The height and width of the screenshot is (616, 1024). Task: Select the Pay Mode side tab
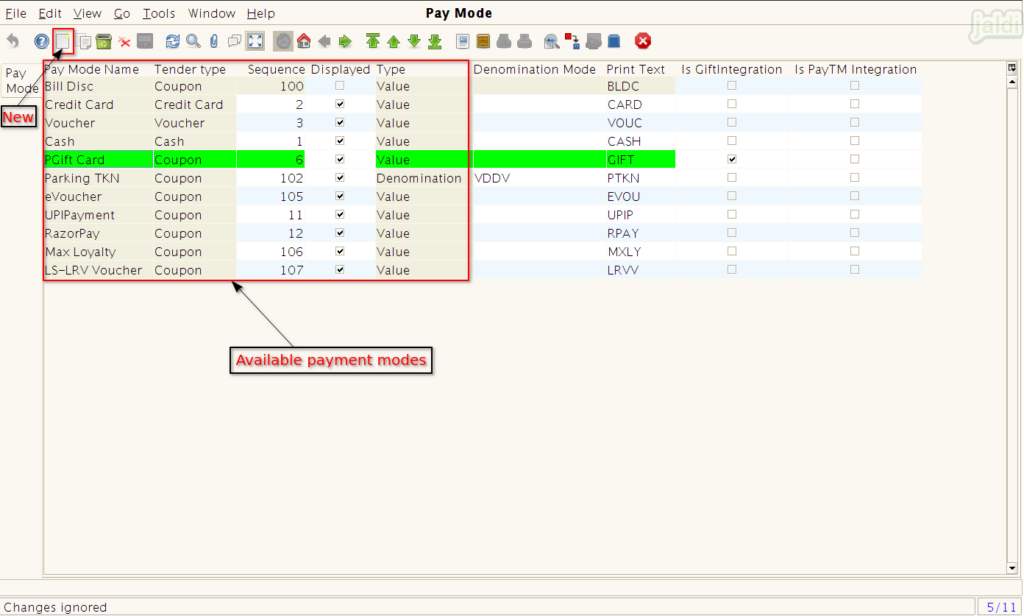[22, 80]
